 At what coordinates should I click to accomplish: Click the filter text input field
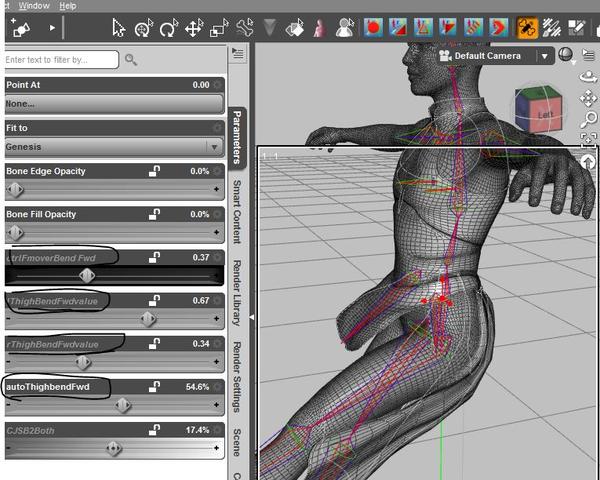coord(61,60)
